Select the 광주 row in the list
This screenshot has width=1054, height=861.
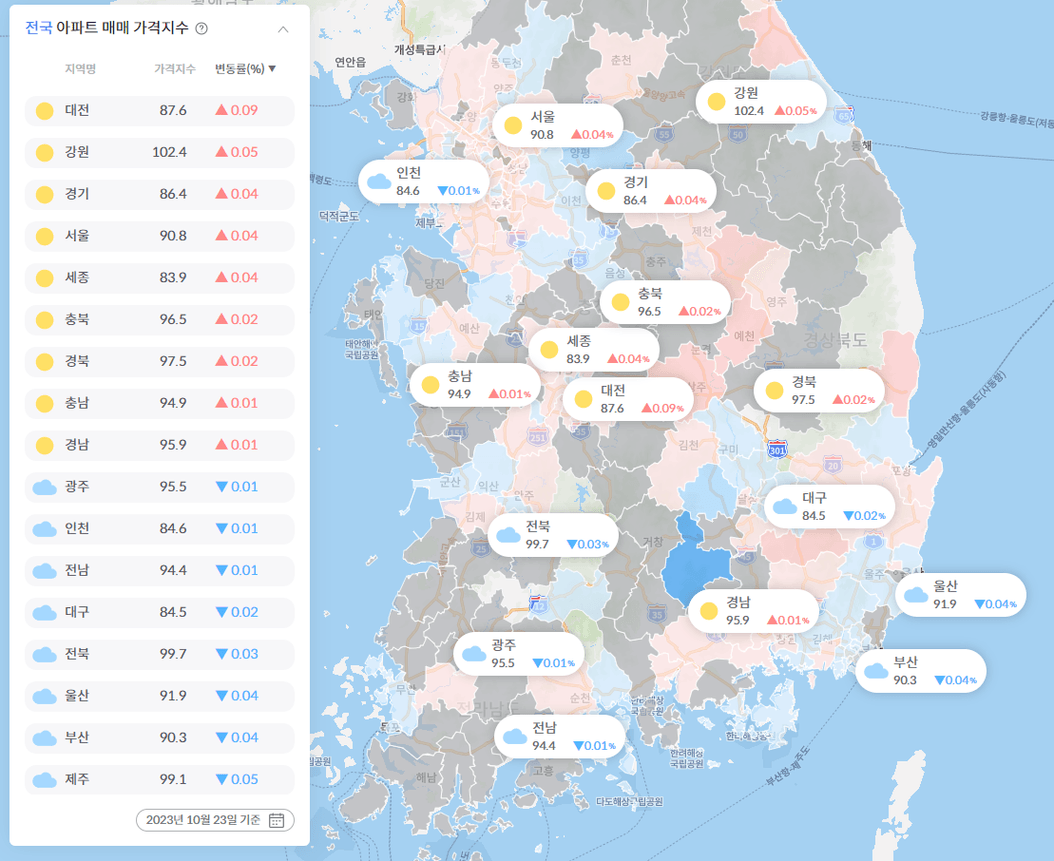click(159, 487)
